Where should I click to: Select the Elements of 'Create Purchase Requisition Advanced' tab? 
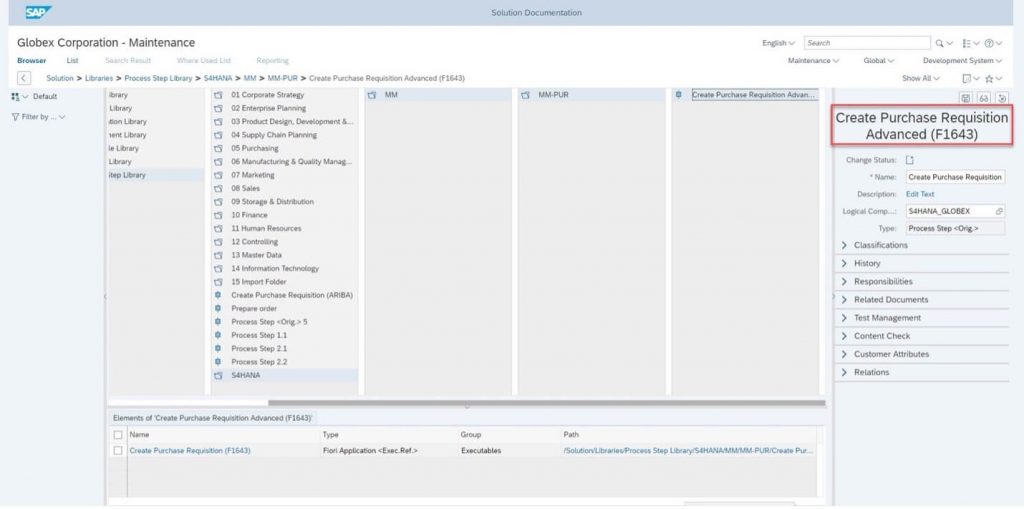point(212,418)
